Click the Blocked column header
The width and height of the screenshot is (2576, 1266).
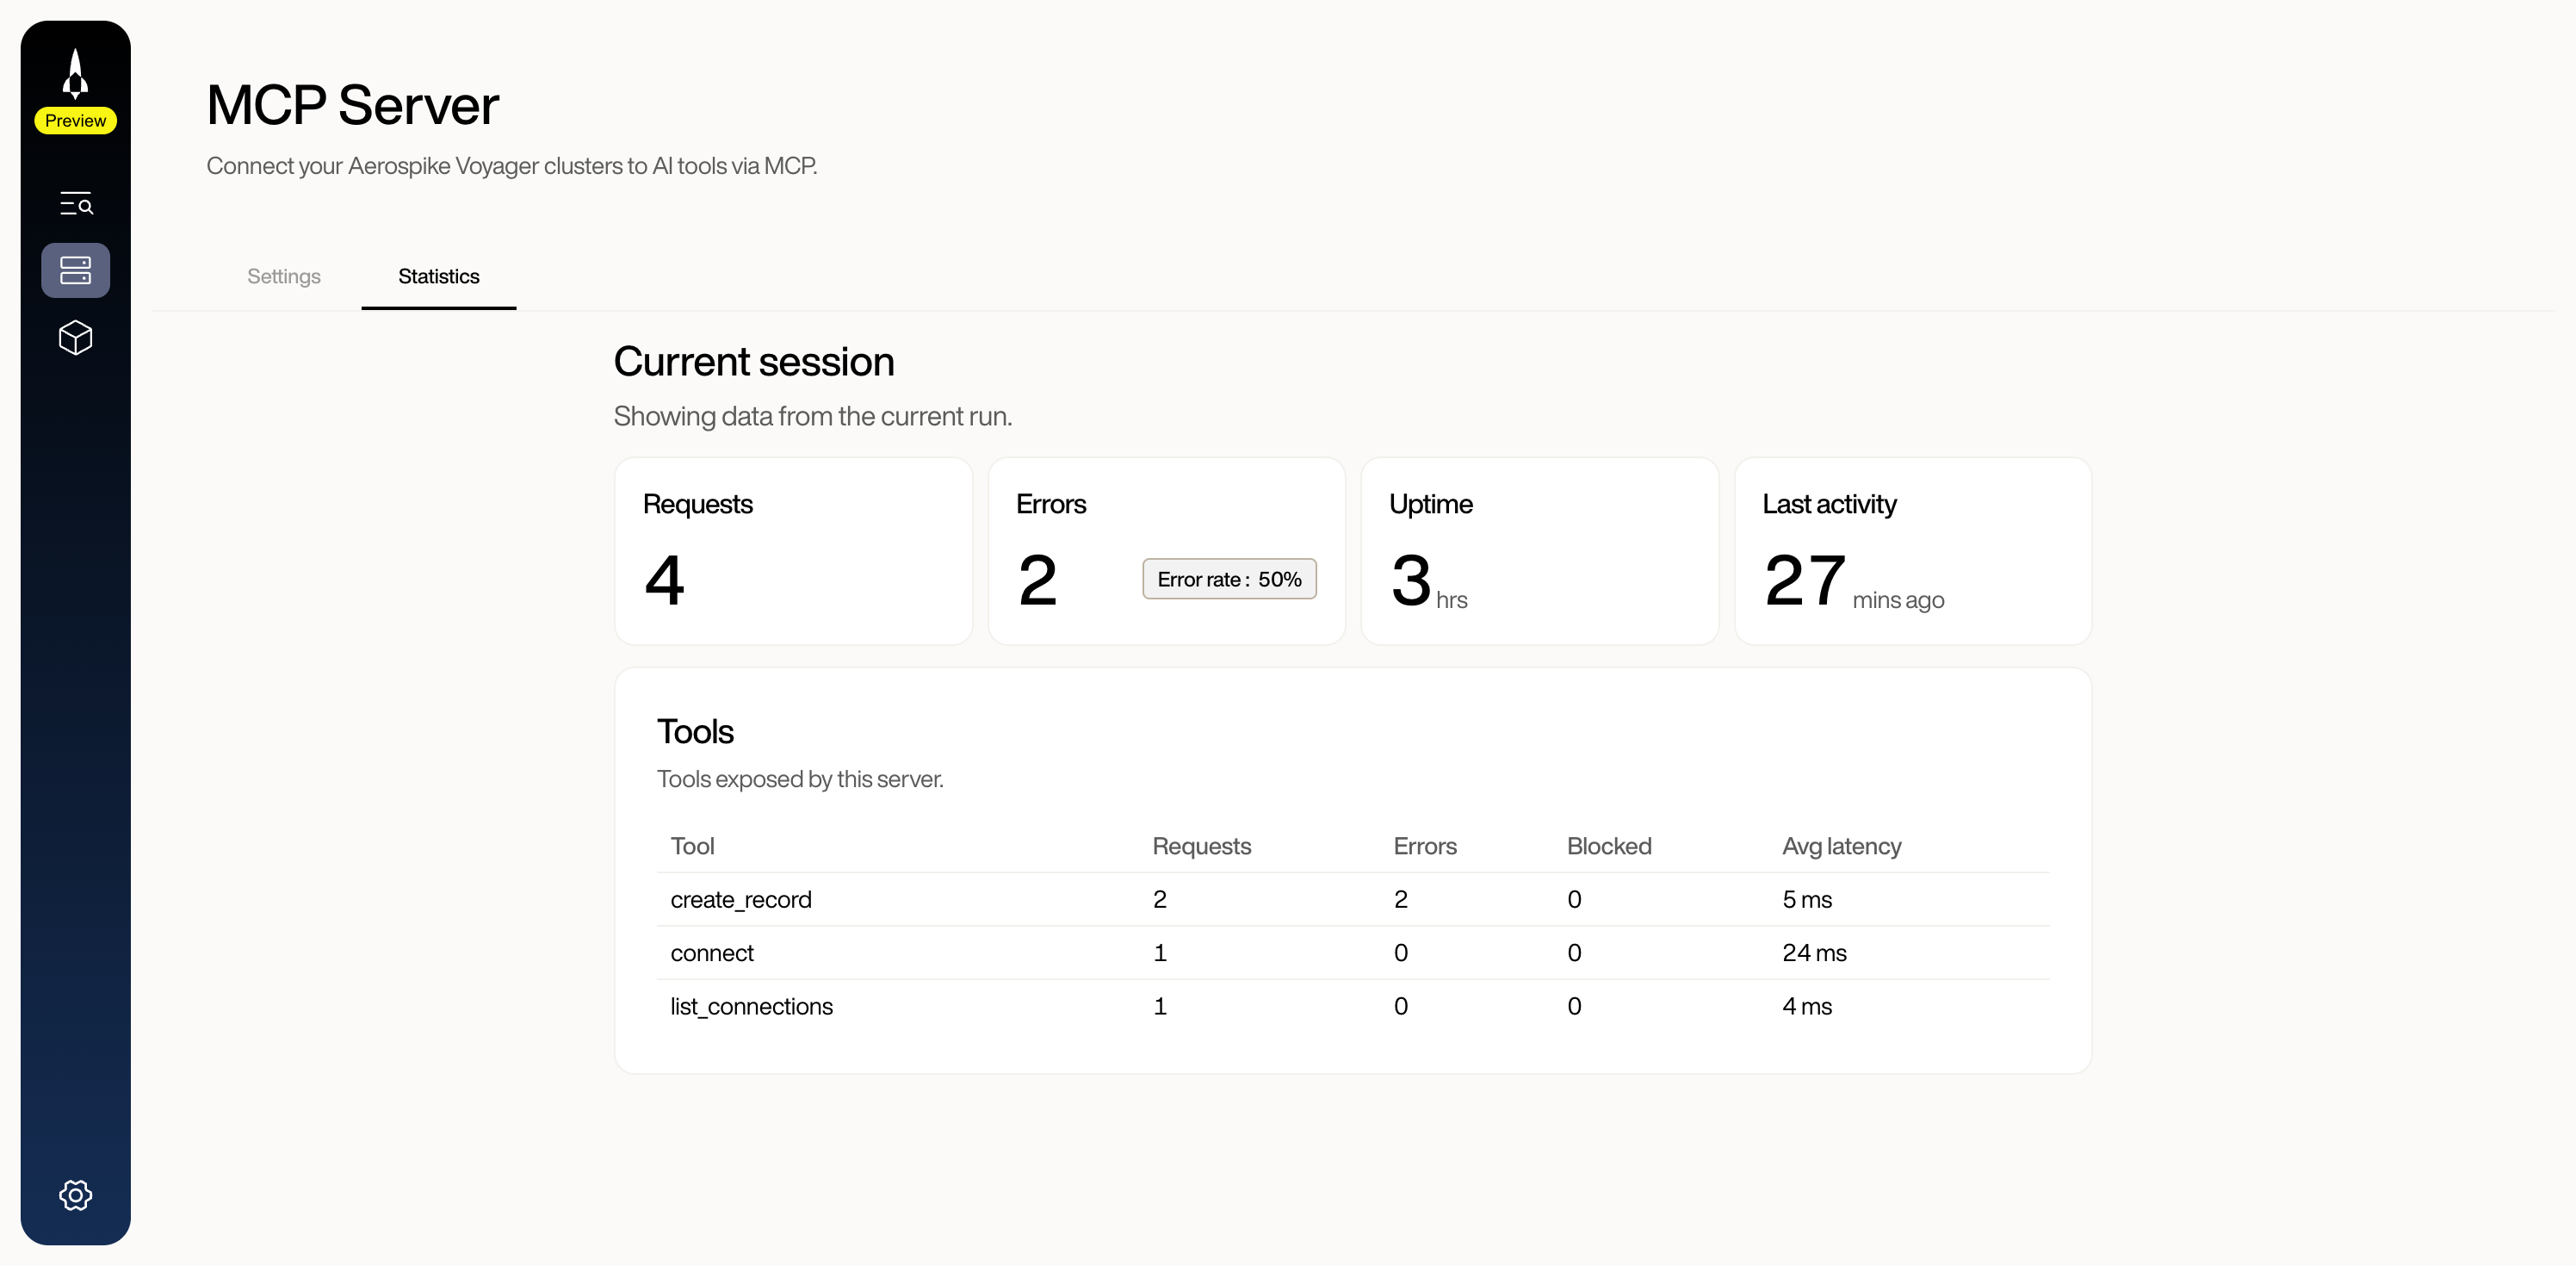pyautogui.click(x=1609, y=846)
